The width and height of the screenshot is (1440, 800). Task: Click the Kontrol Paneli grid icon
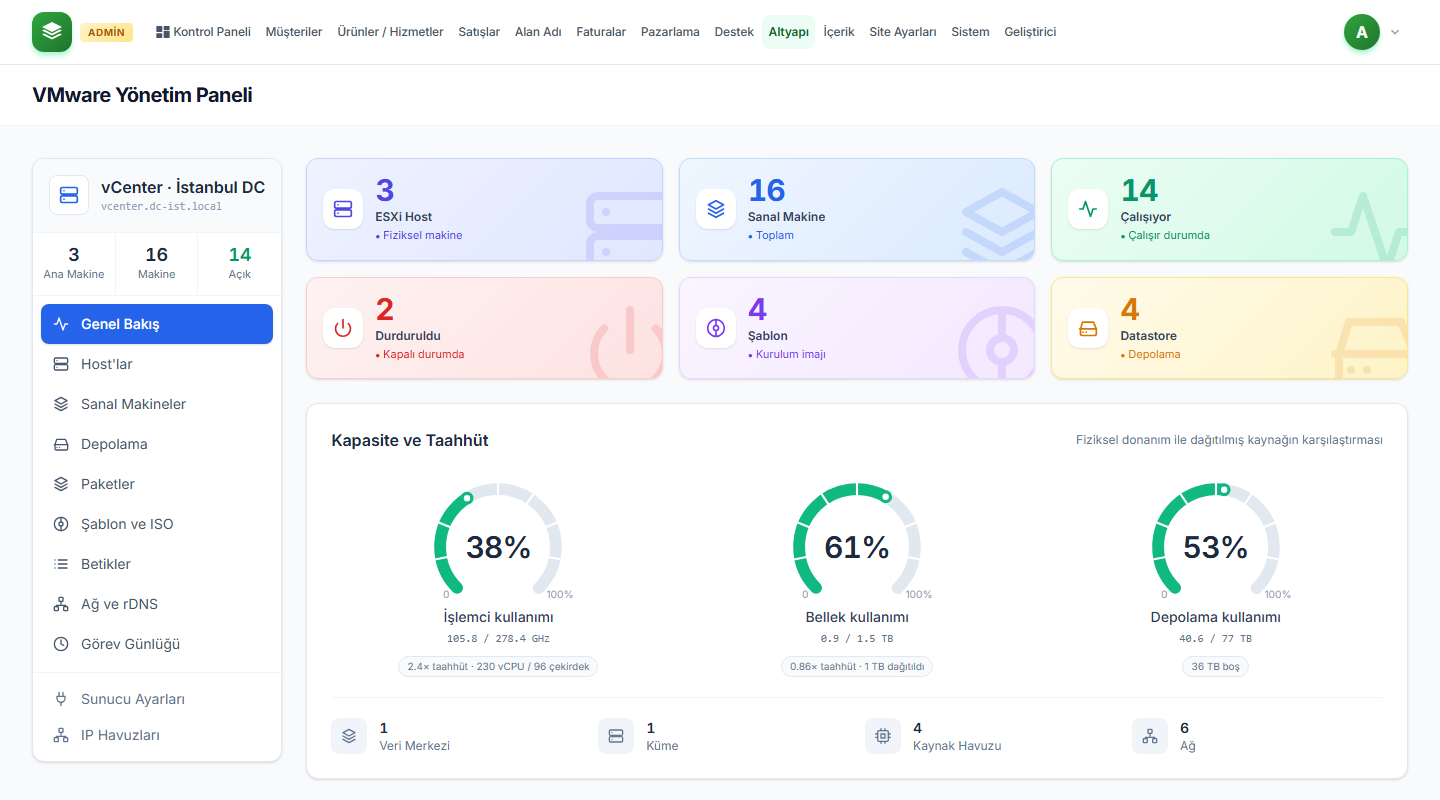pyautogui.click(x=163, y=32)
